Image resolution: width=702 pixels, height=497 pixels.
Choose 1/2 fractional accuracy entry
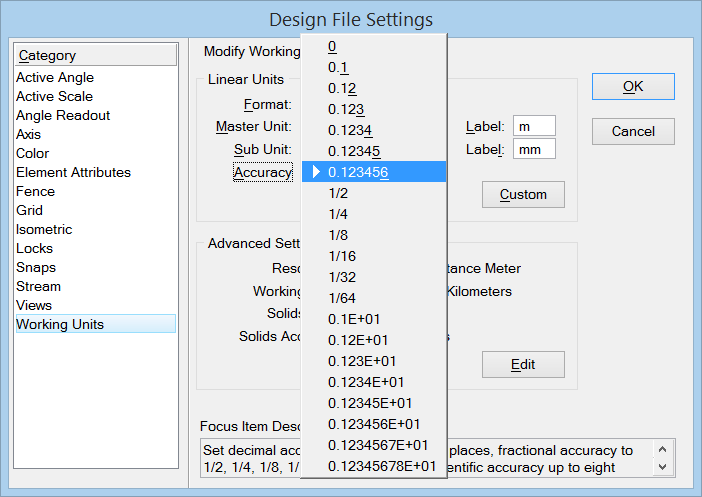(339, 193)
